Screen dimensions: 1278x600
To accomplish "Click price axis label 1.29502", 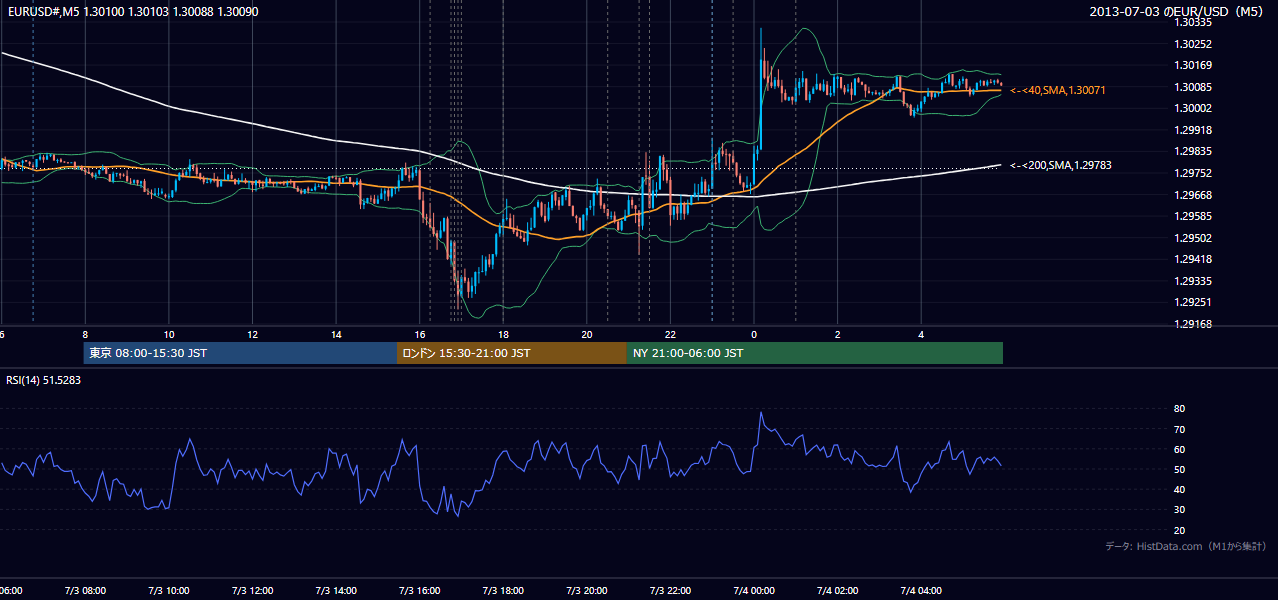I will (1193, 238).
